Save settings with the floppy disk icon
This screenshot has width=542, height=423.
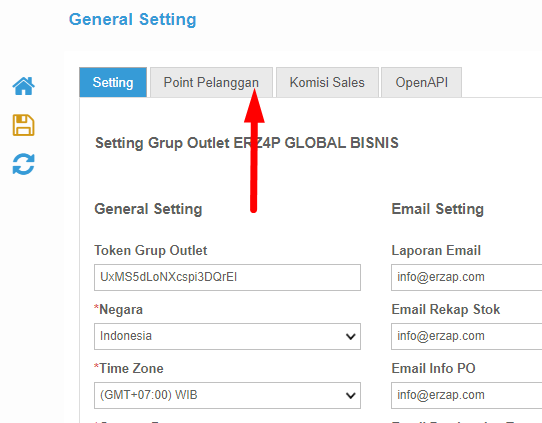click(24, 125)
